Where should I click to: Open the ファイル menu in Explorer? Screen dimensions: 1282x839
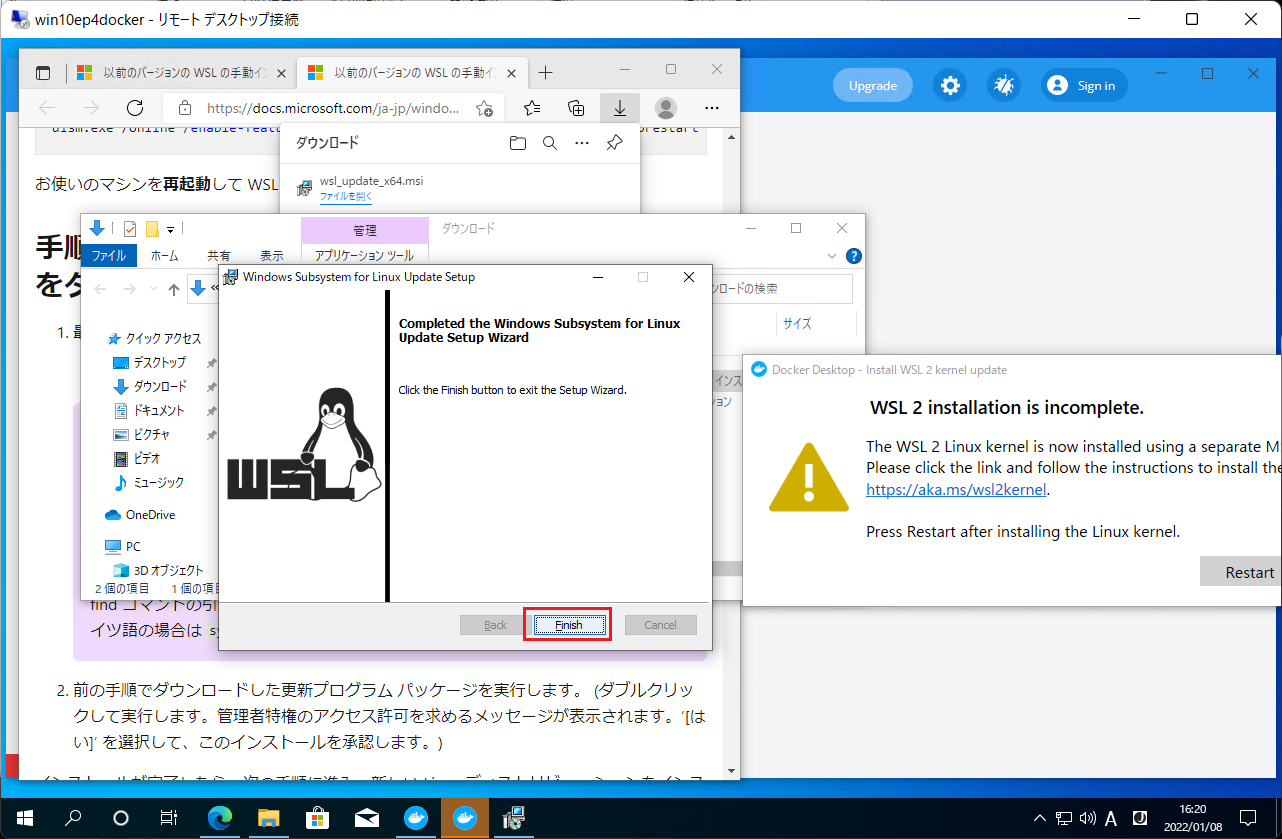108,255
